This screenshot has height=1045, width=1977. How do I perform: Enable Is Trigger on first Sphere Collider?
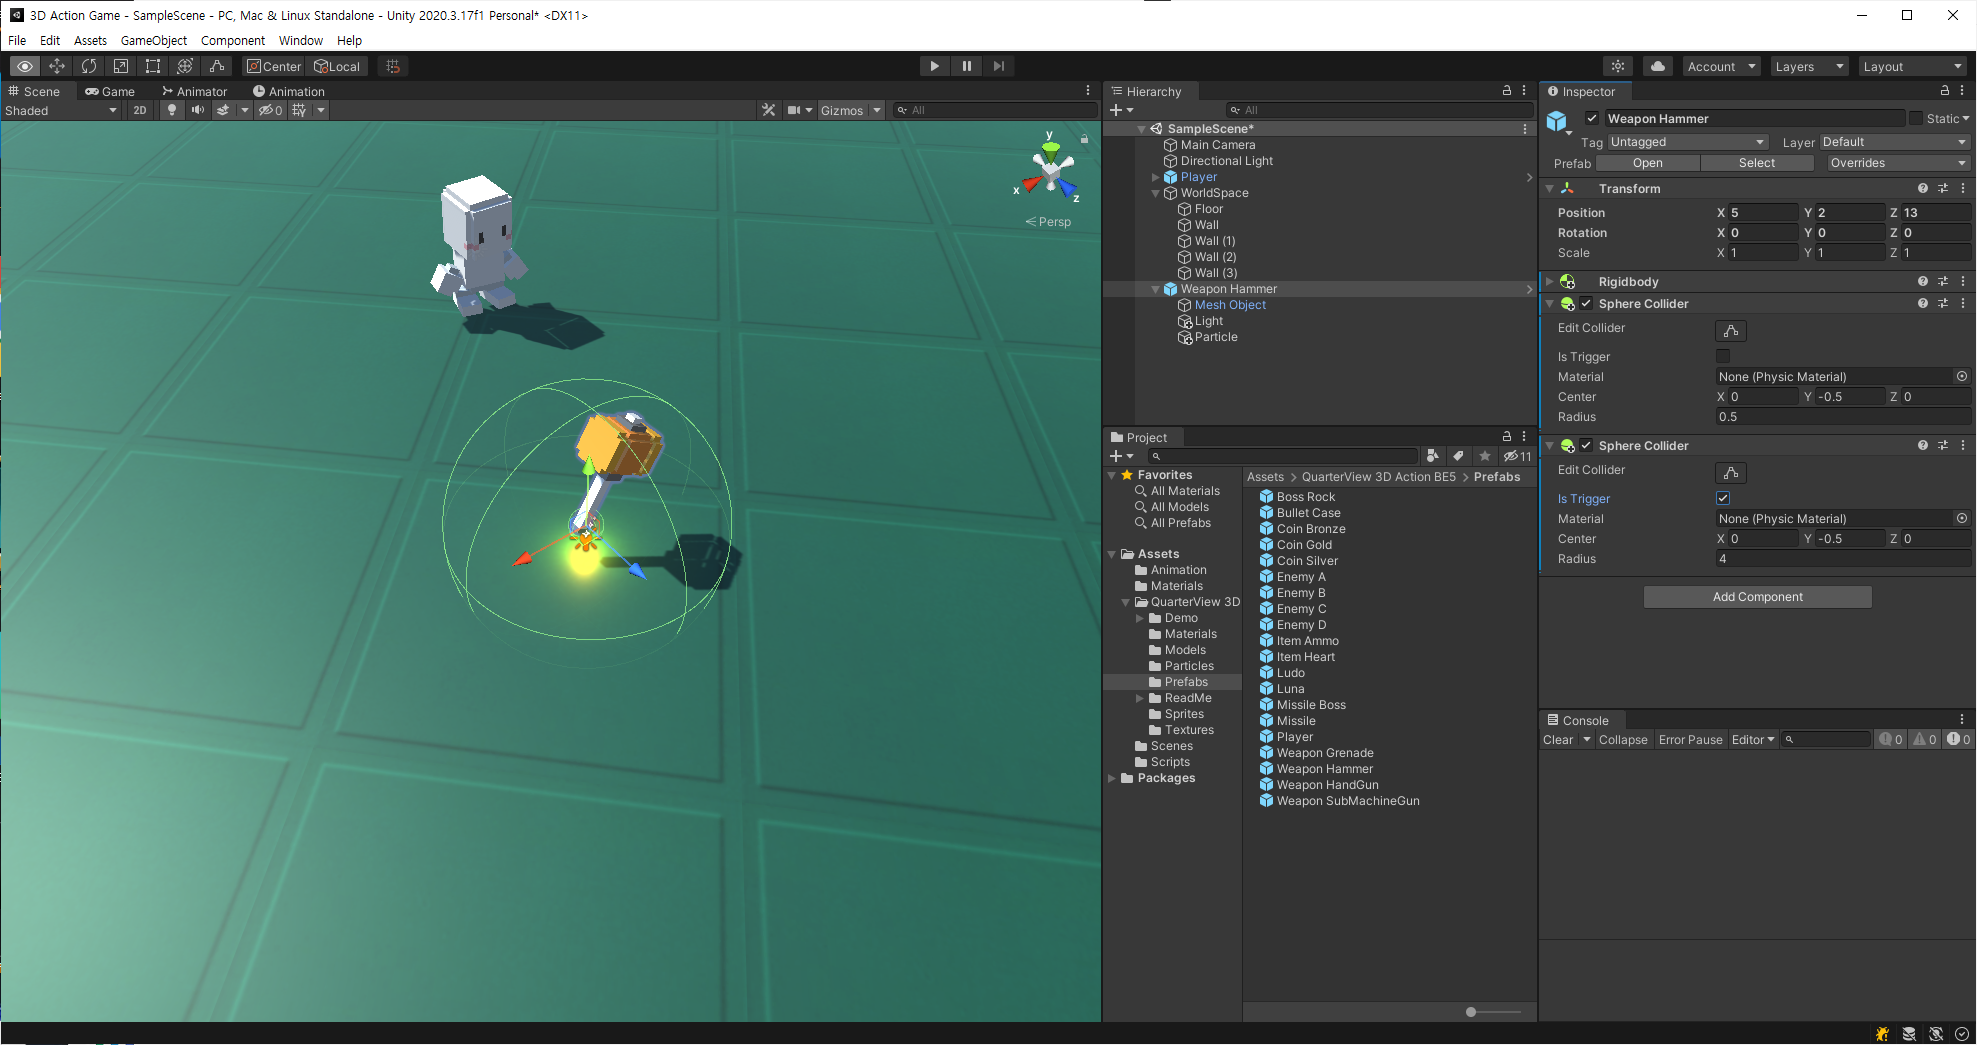[x=1723, y=356]
